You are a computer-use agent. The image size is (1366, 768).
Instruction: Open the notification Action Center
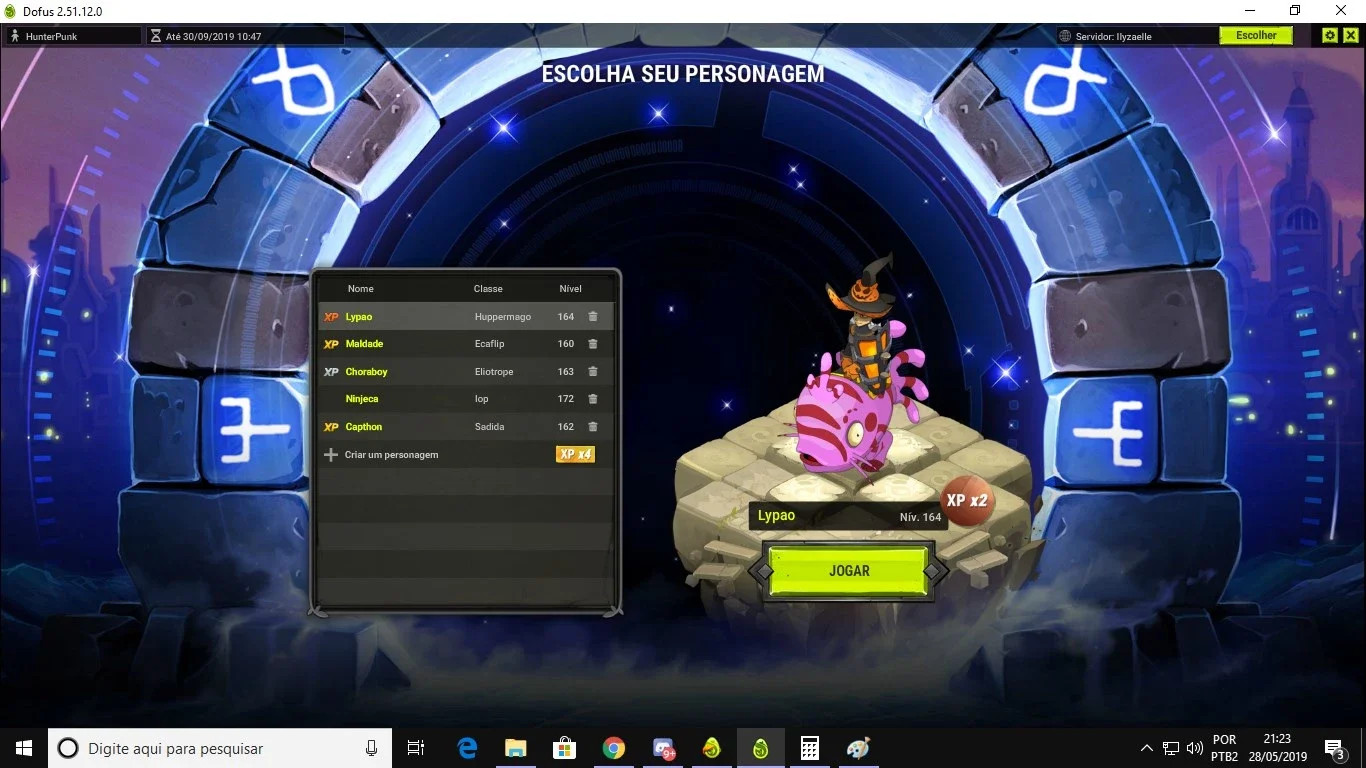point(1334,748)
